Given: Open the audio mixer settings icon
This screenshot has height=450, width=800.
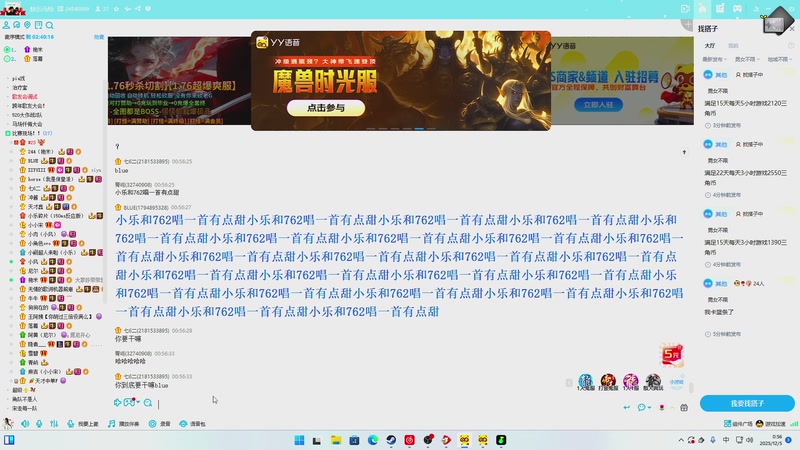Looking at the screenshot, I should (54, 423).
